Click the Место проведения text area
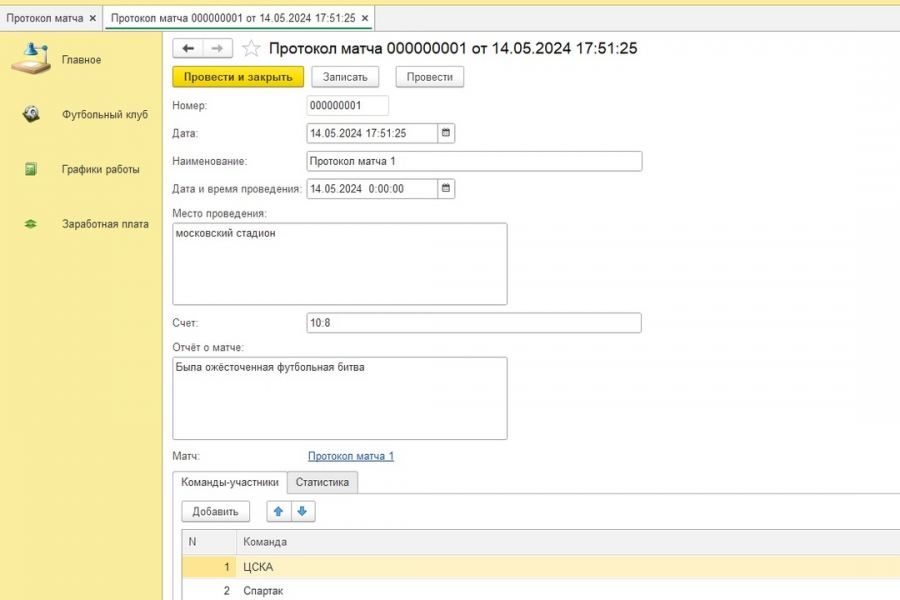Screen dimensions: 900x600 click(340, 264)
